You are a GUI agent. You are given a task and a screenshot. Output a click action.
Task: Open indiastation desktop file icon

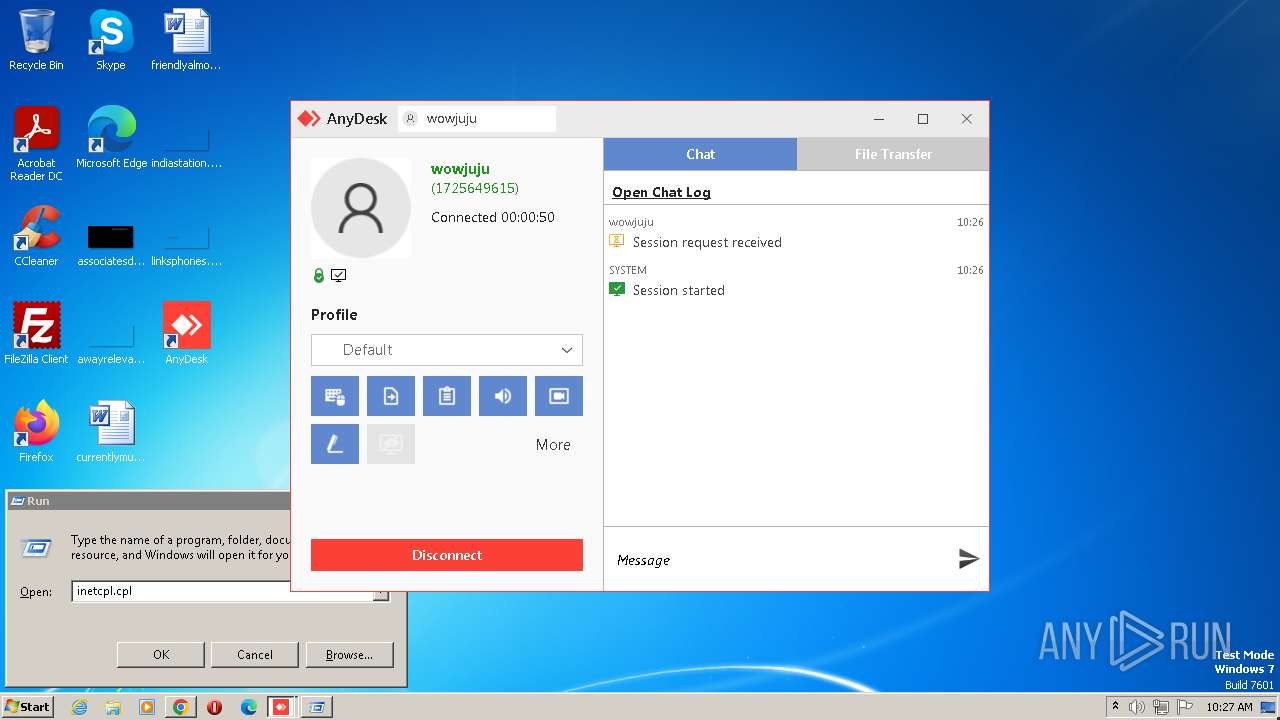(x=186, y=138)
